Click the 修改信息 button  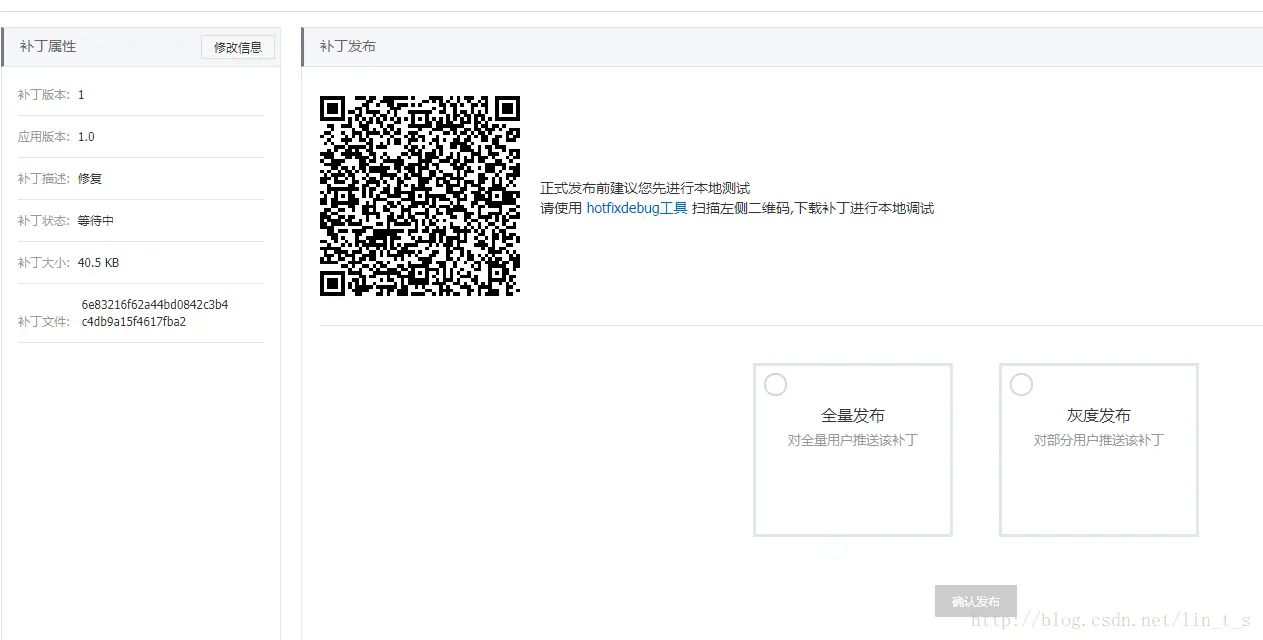(238, 47)
